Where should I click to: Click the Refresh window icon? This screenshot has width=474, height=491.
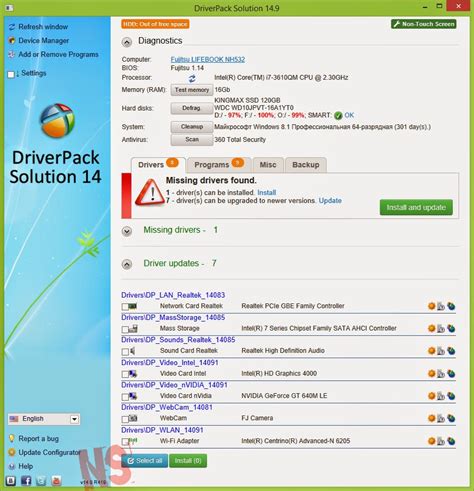click(12, 27)
